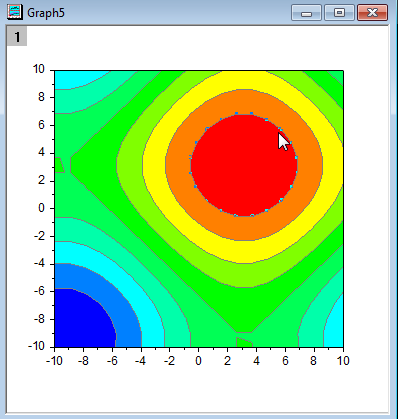Click the yellow contour band

244,252
